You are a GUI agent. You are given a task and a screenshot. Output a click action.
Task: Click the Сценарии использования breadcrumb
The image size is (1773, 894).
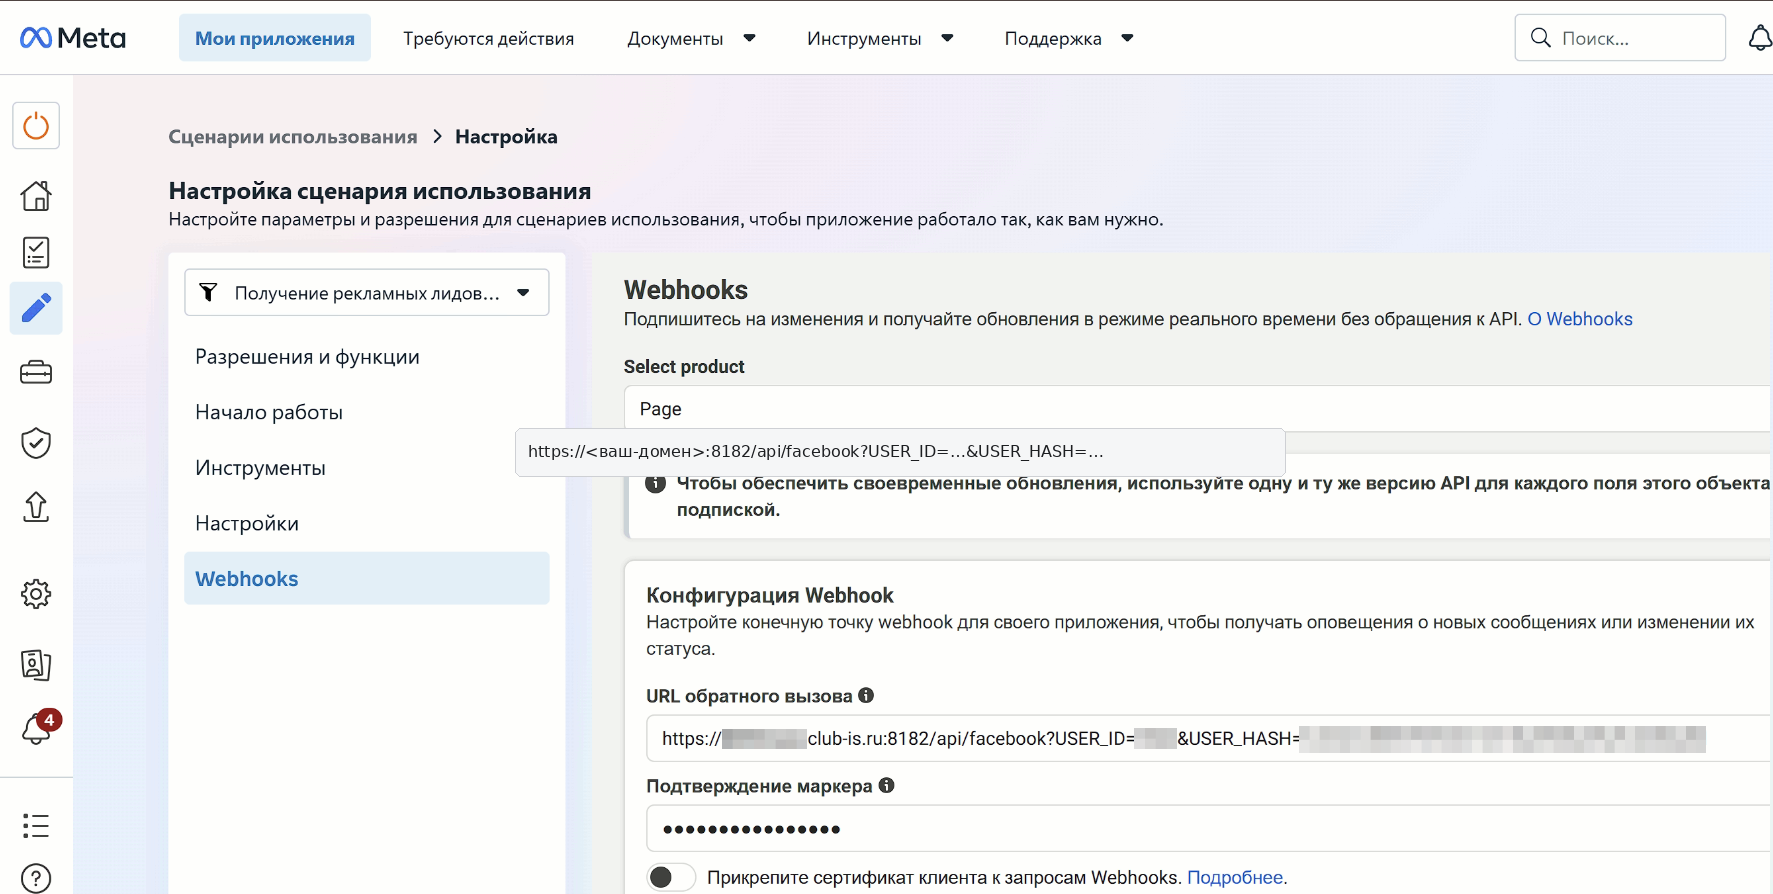pyautogui.click(x=293, y=137)
